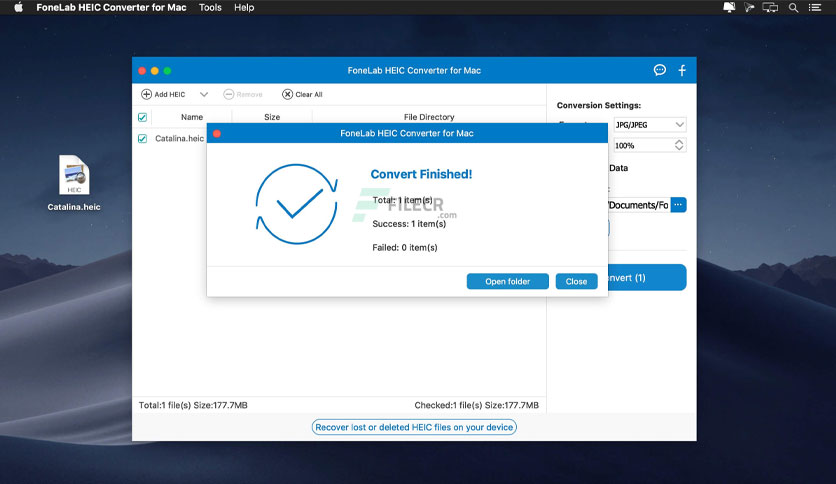Click the Success: 1 item(s) text
Viewport: 836px width, 484px height.
coord(409,224)
